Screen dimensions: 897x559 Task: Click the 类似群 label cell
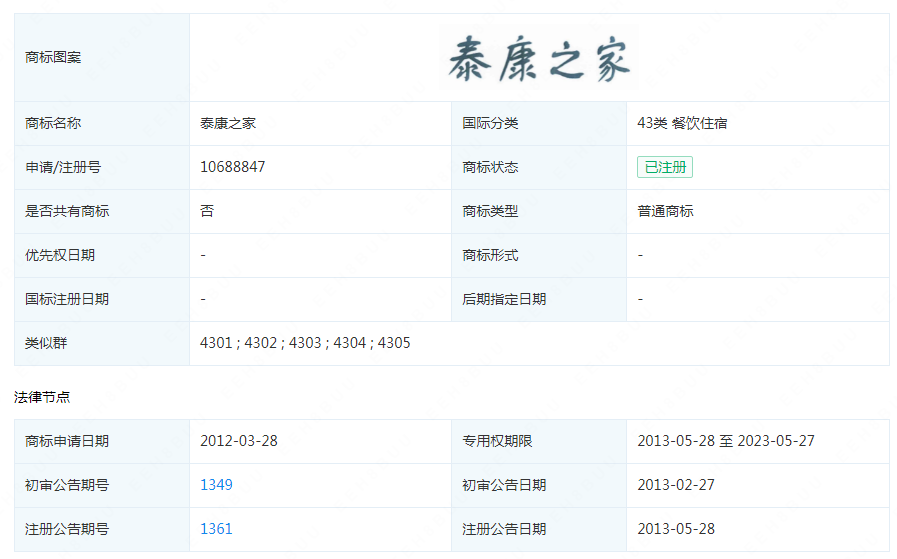(102, 343)
